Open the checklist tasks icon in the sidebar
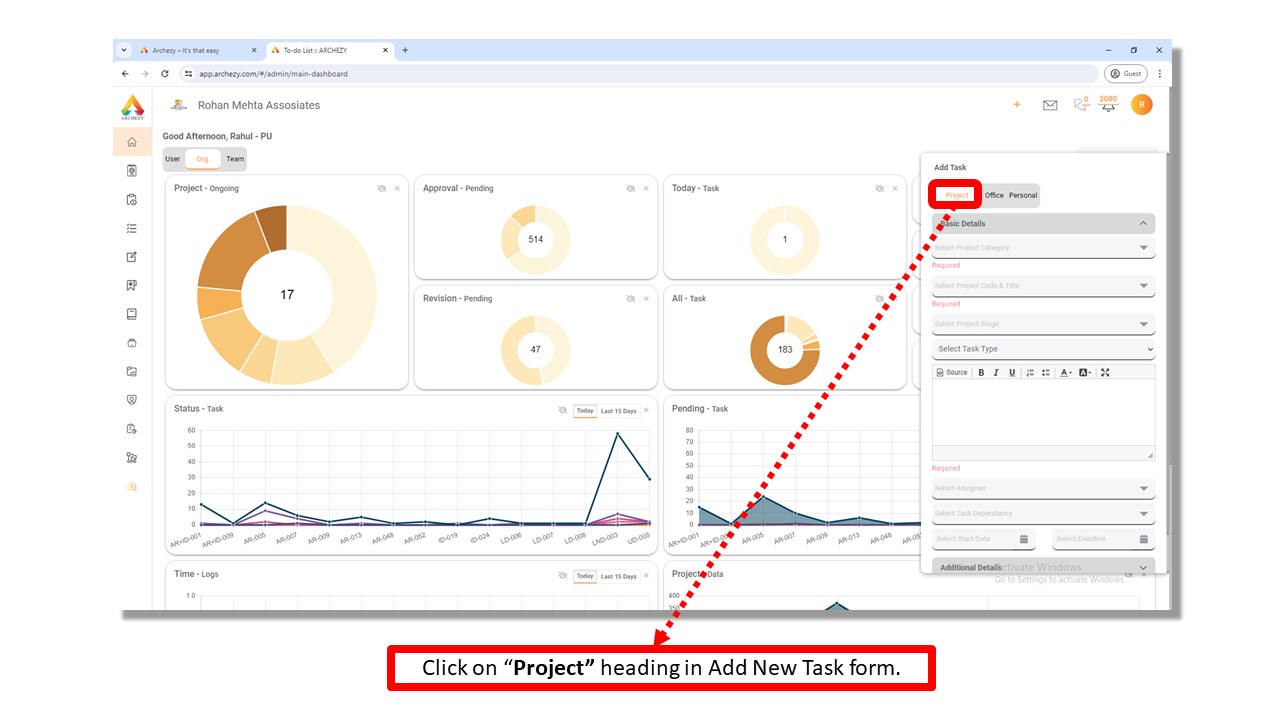Screen dimensions: 1280x720 (x=132, y=228)
